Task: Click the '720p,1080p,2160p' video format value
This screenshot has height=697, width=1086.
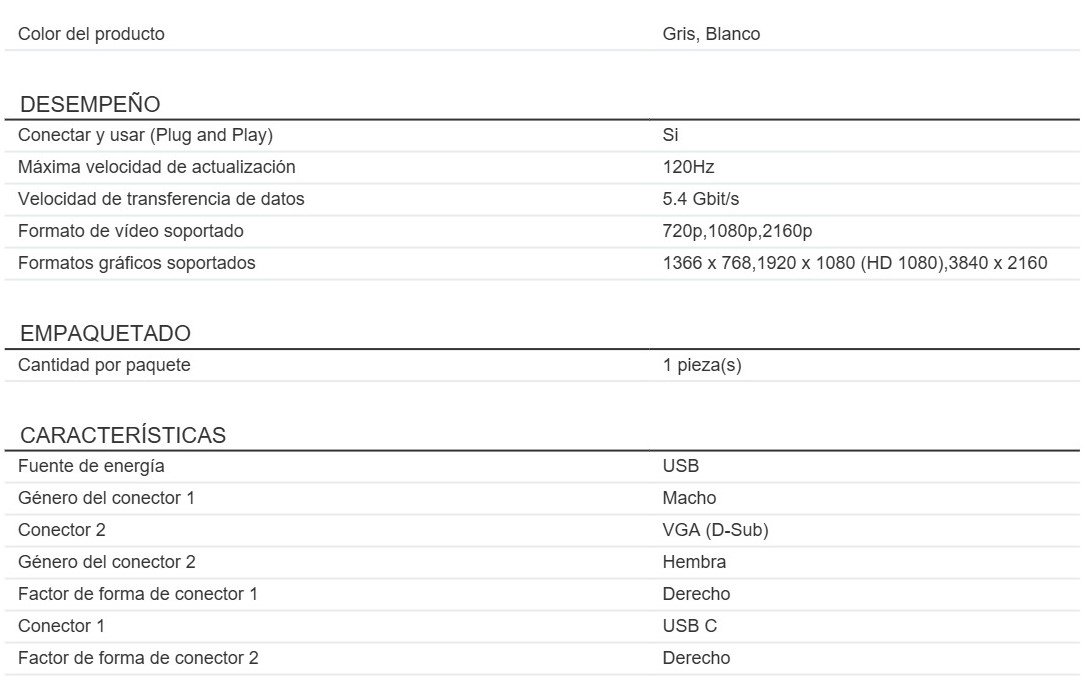Action: (x=737, y=231)
